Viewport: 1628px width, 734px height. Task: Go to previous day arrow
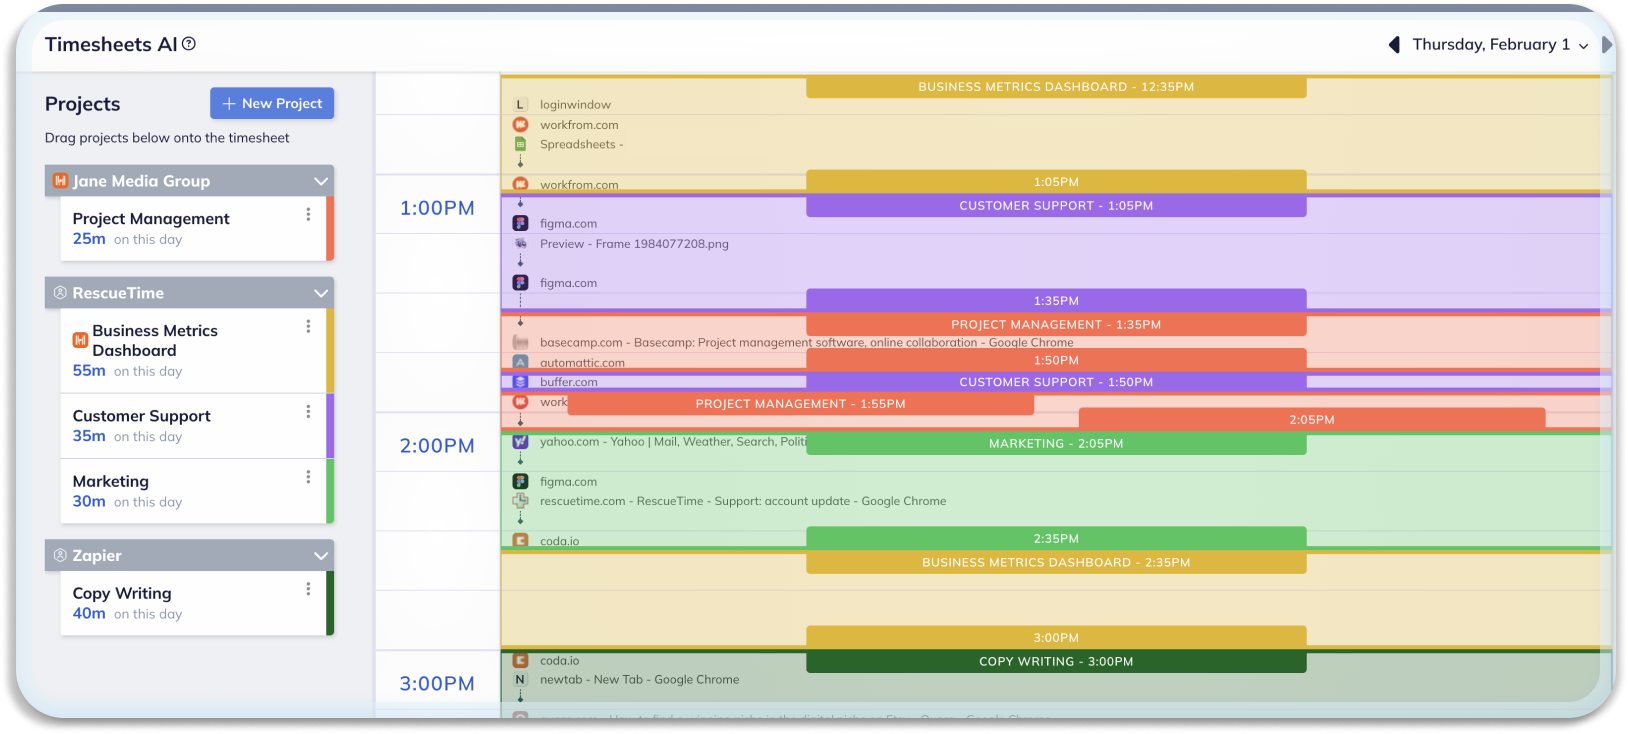pos(1394,45)
